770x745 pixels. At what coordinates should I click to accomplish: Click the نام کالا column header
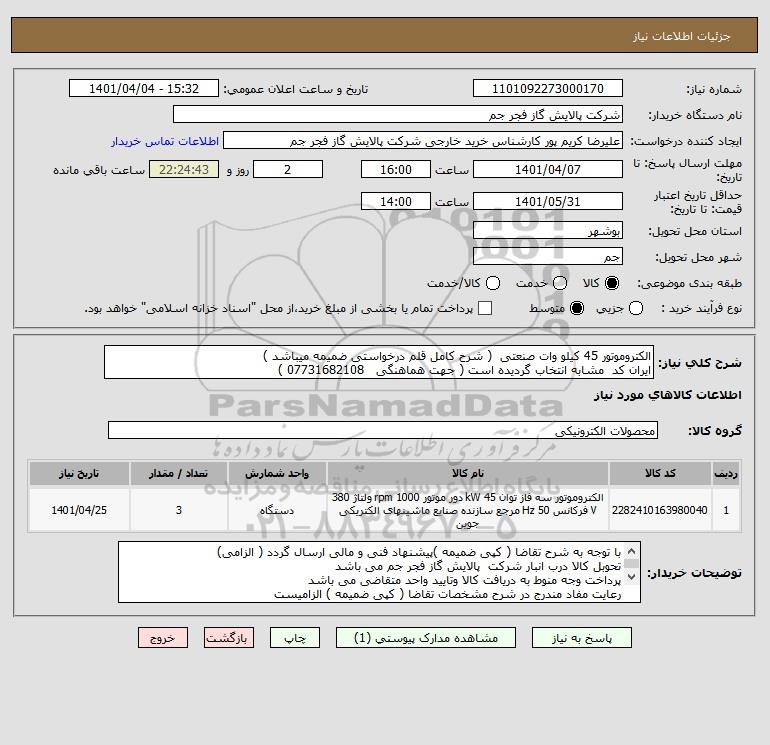468,473
